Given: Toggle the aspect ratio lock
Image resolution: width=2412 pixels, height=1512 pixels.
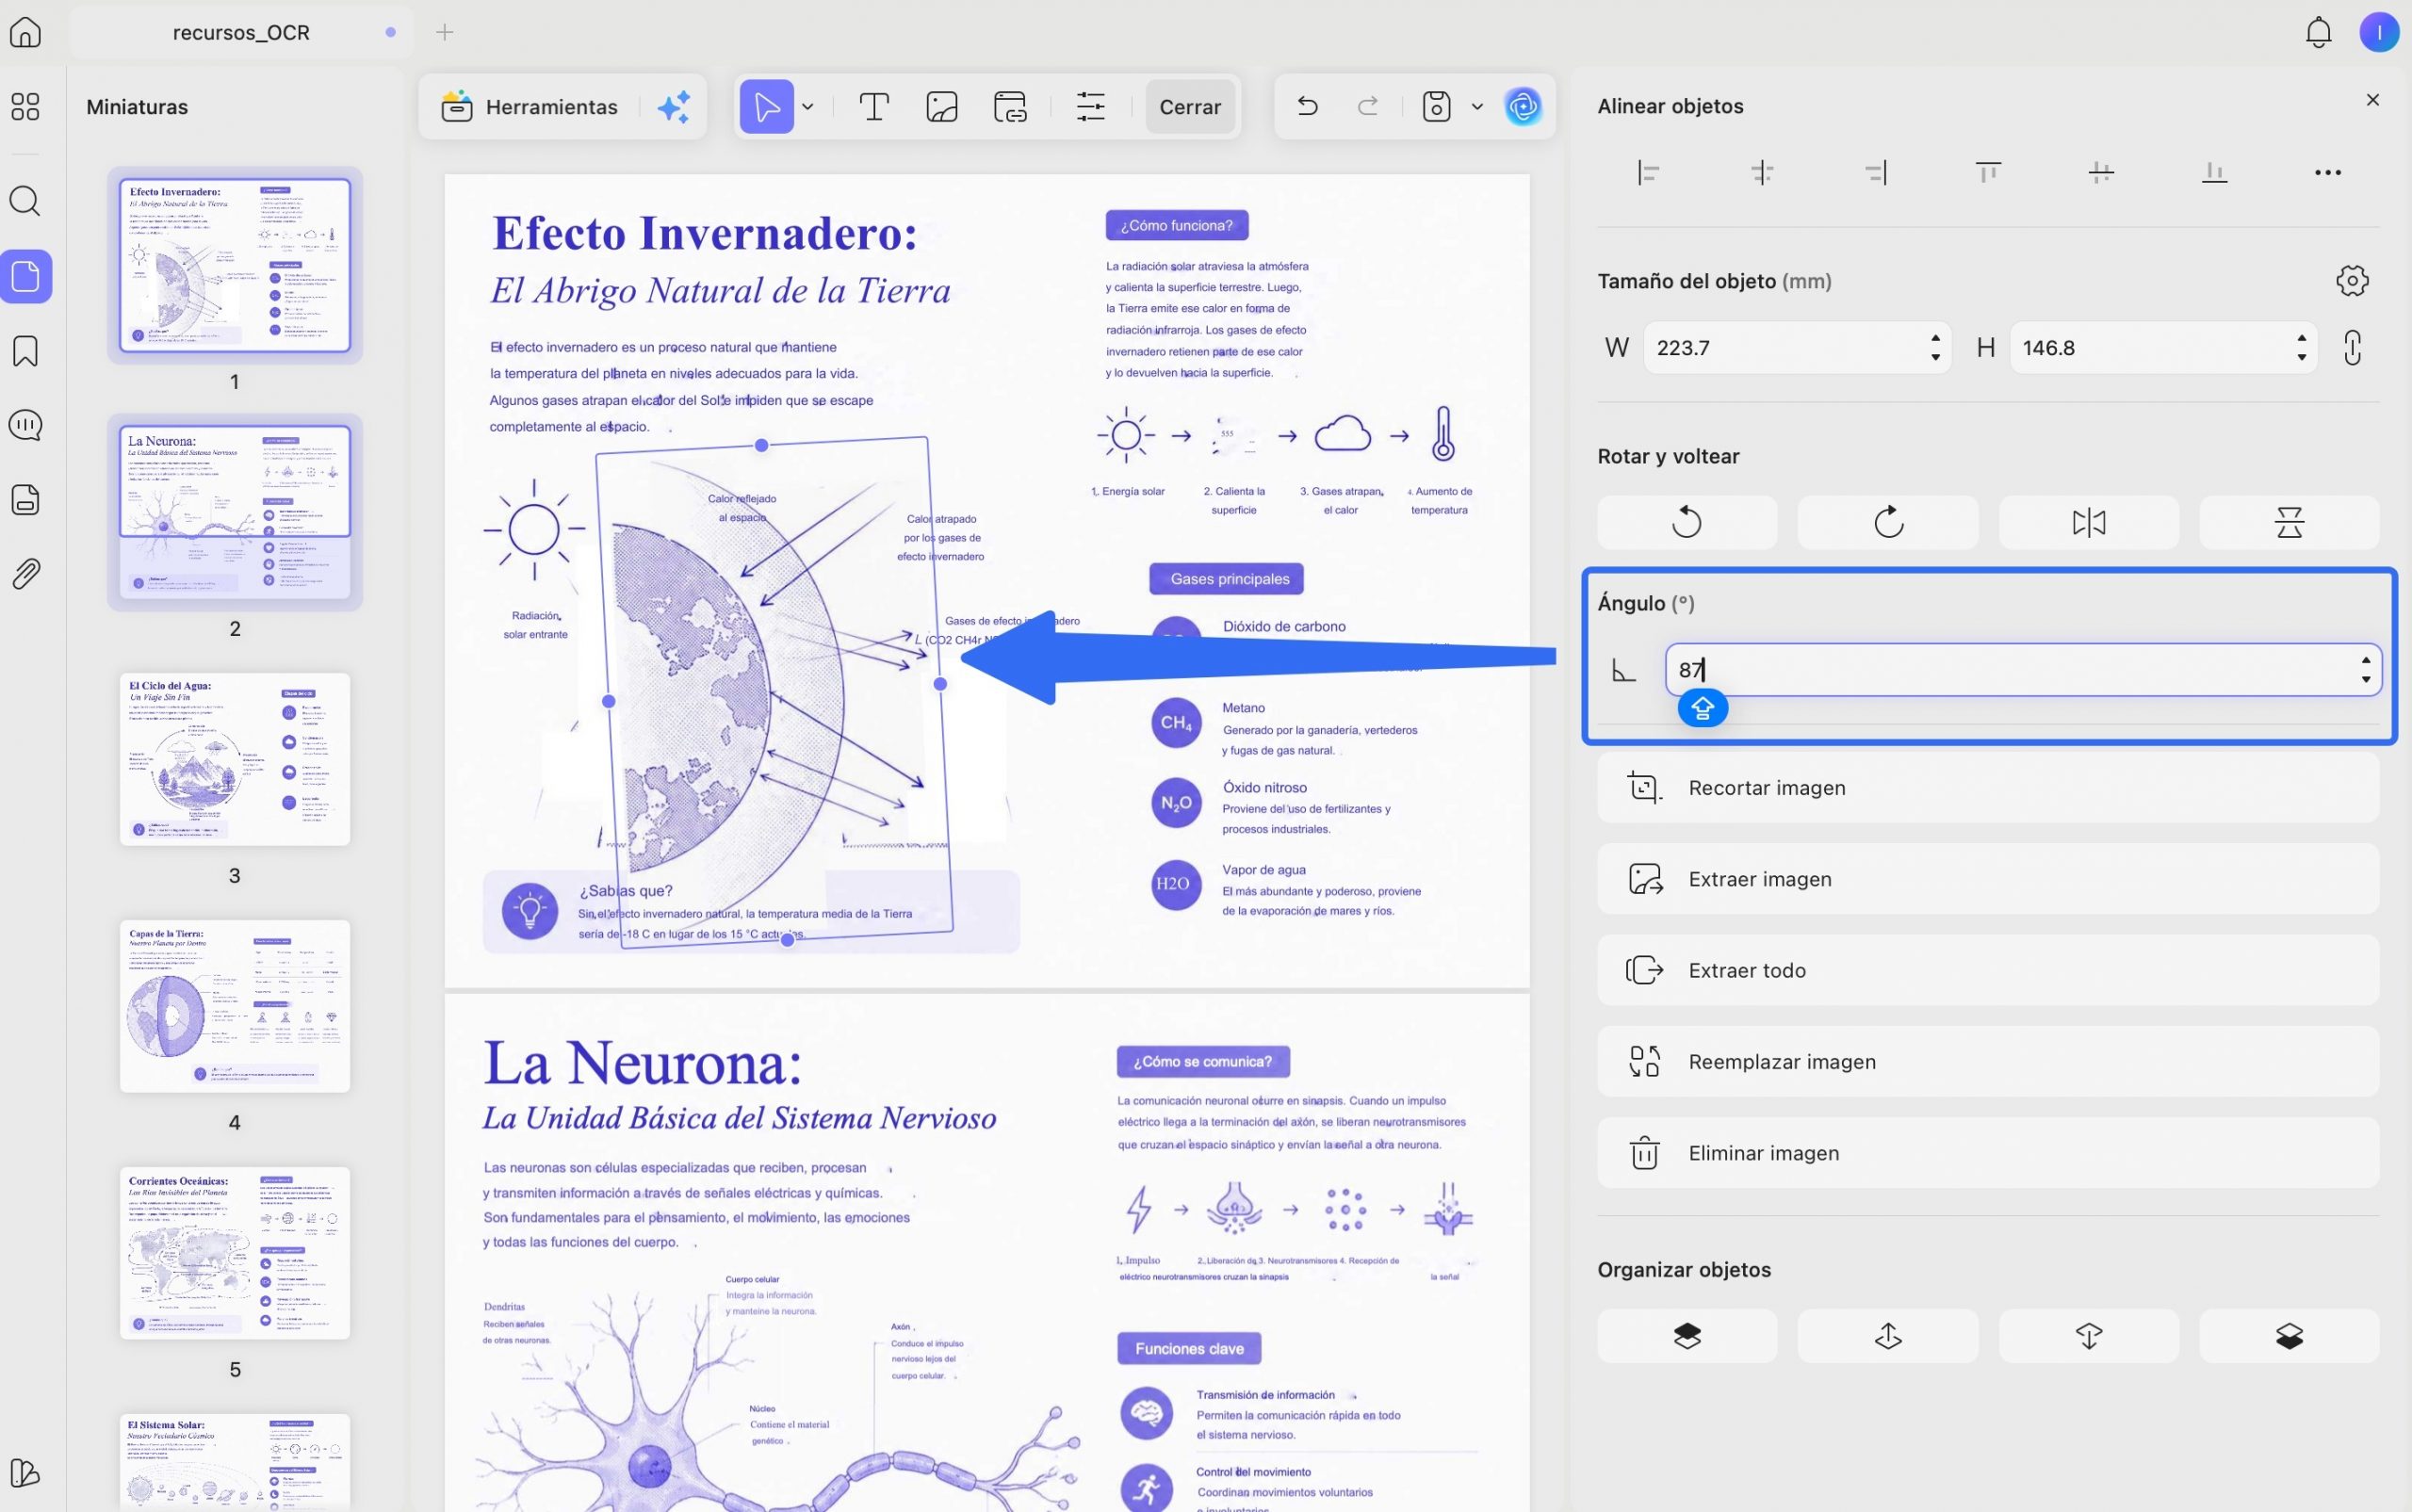Looking at the screenshot, I should pos(2352,348).
